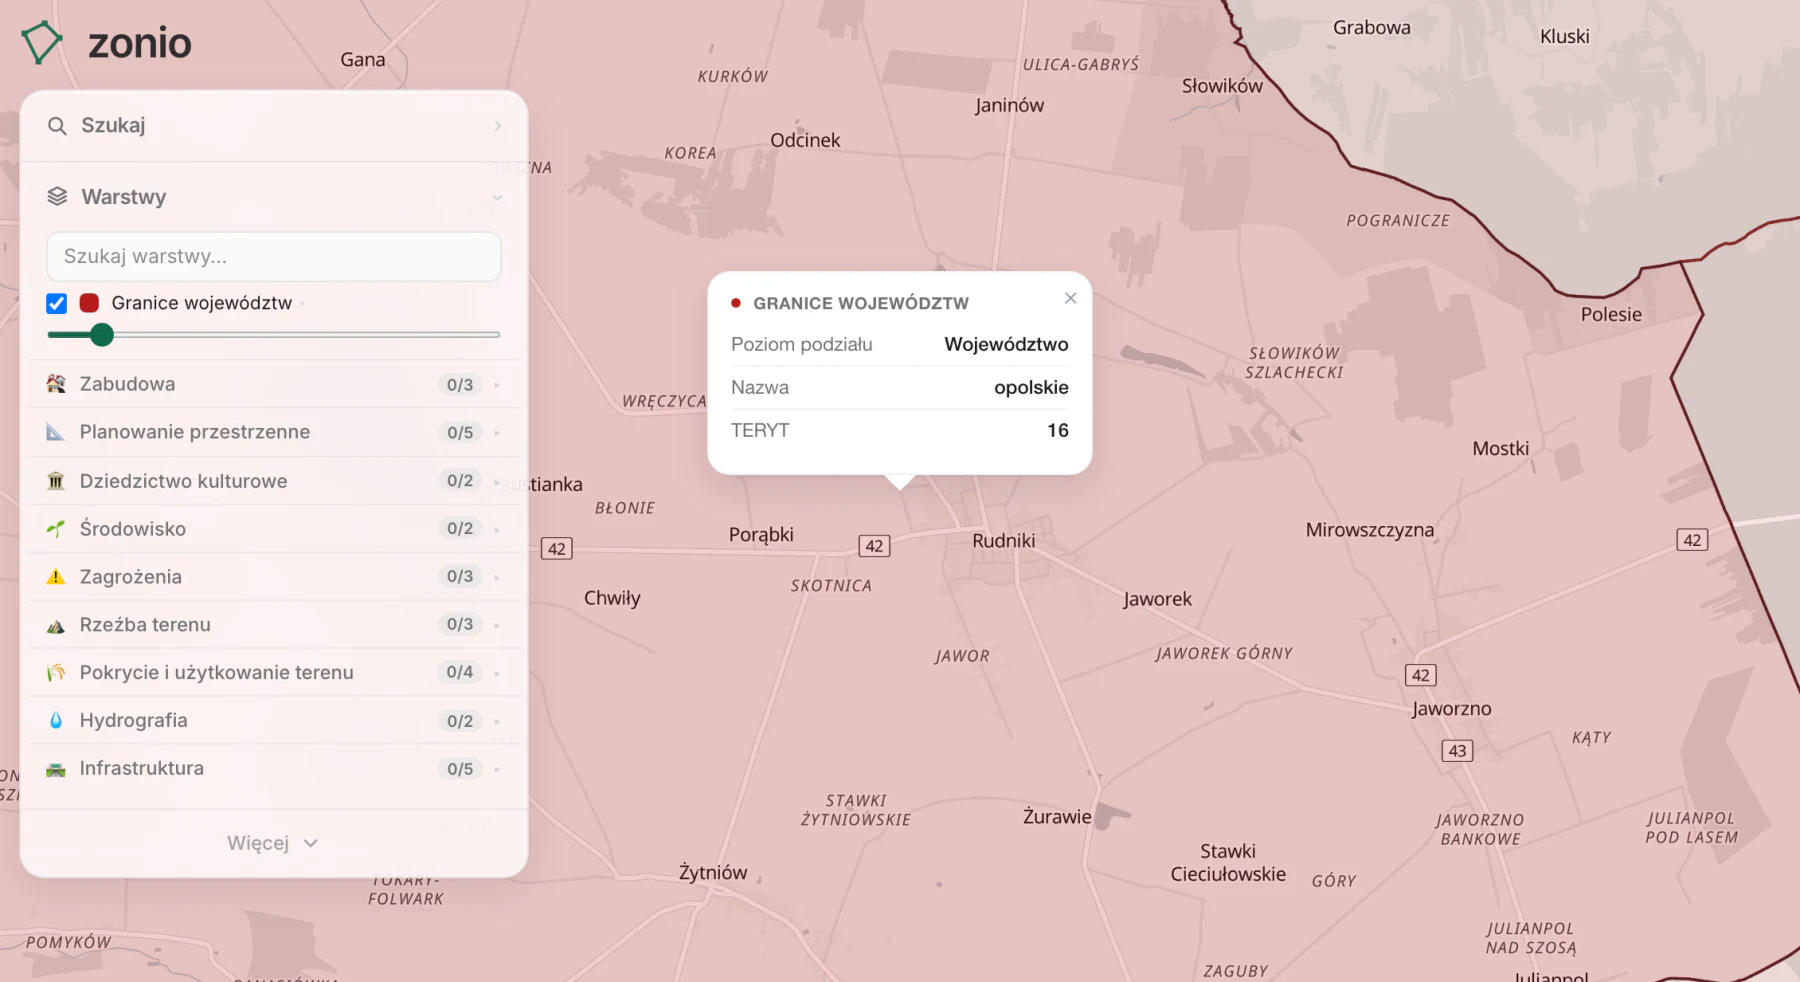Click the Więcej button
1800x982 pixels.
tap(272, 843)
